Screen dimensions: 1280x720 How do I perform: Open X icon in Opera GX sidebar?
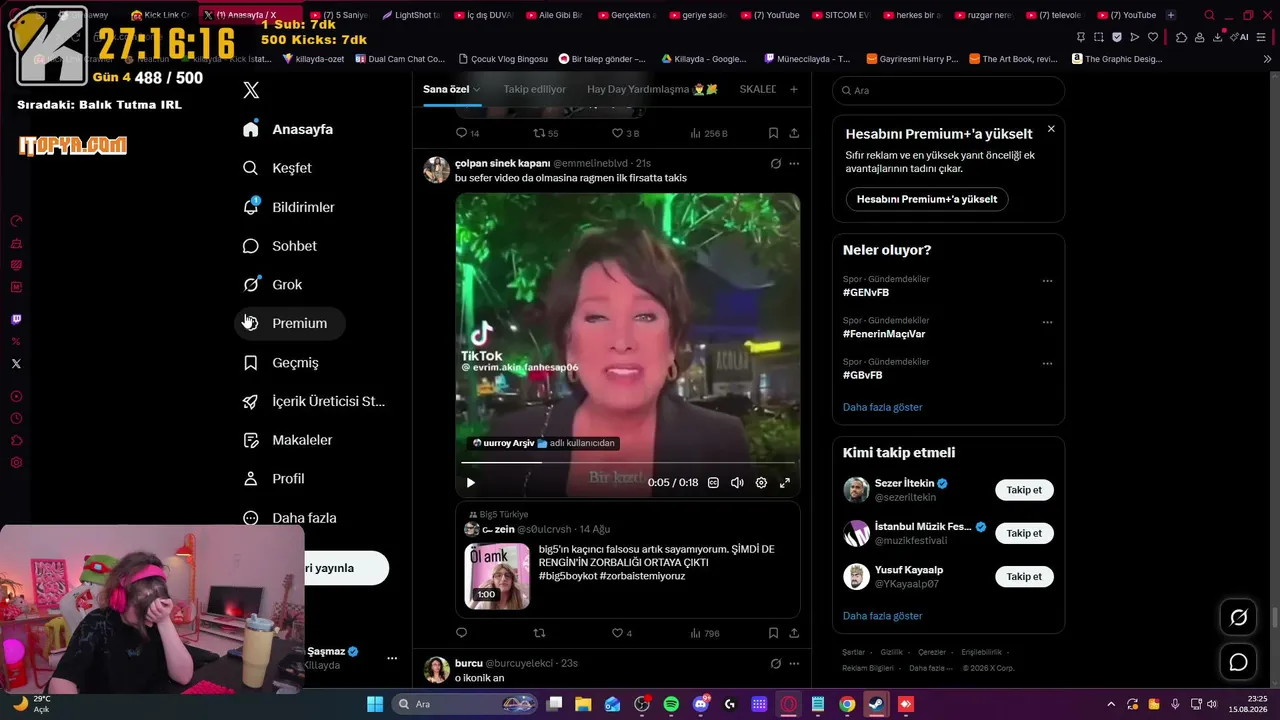16,364
